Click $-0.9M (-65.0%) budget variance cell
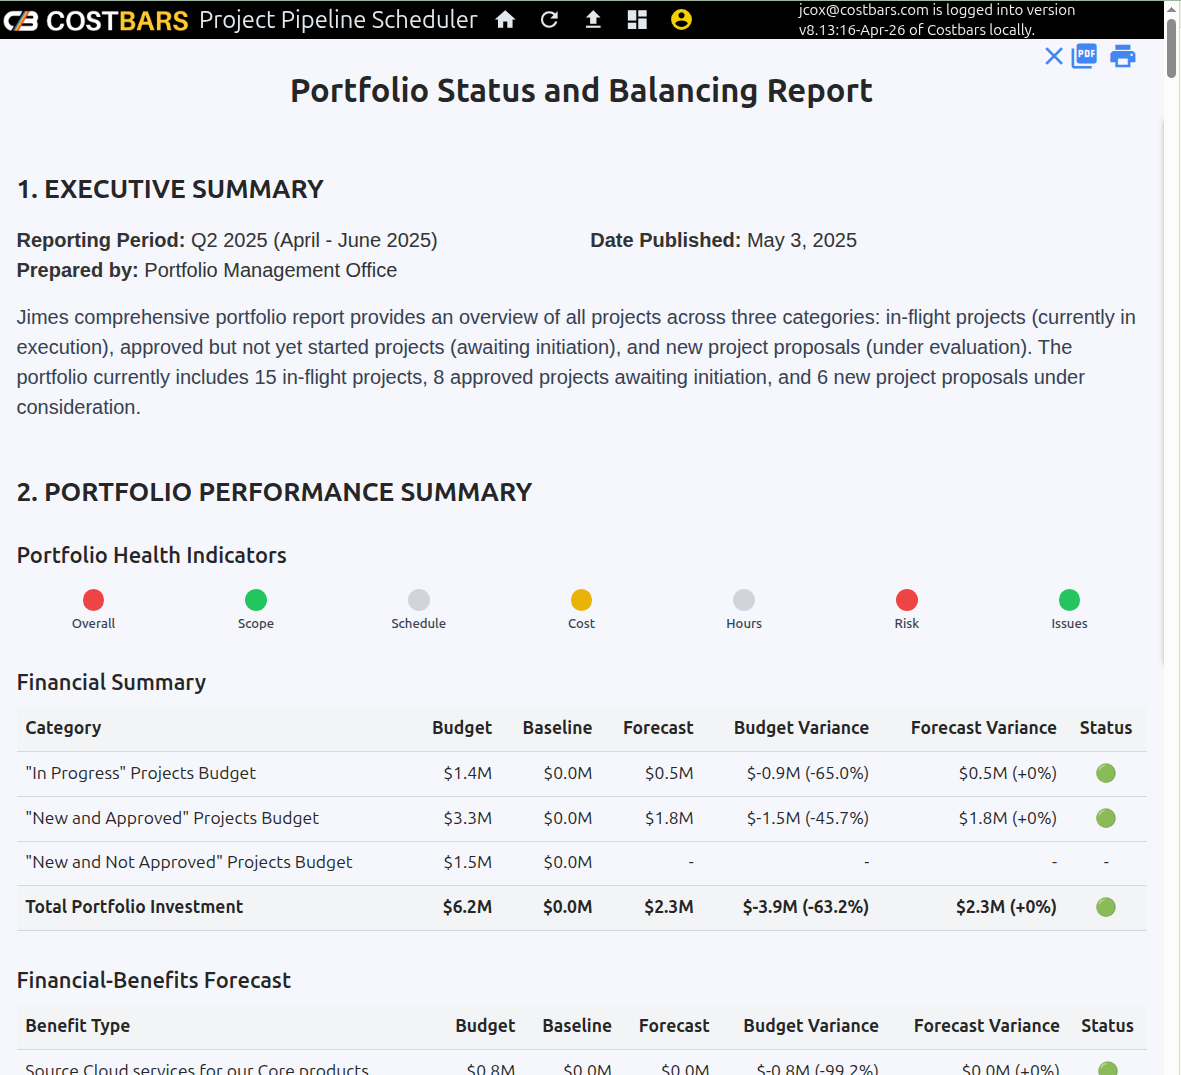 [x=807, y=773]
